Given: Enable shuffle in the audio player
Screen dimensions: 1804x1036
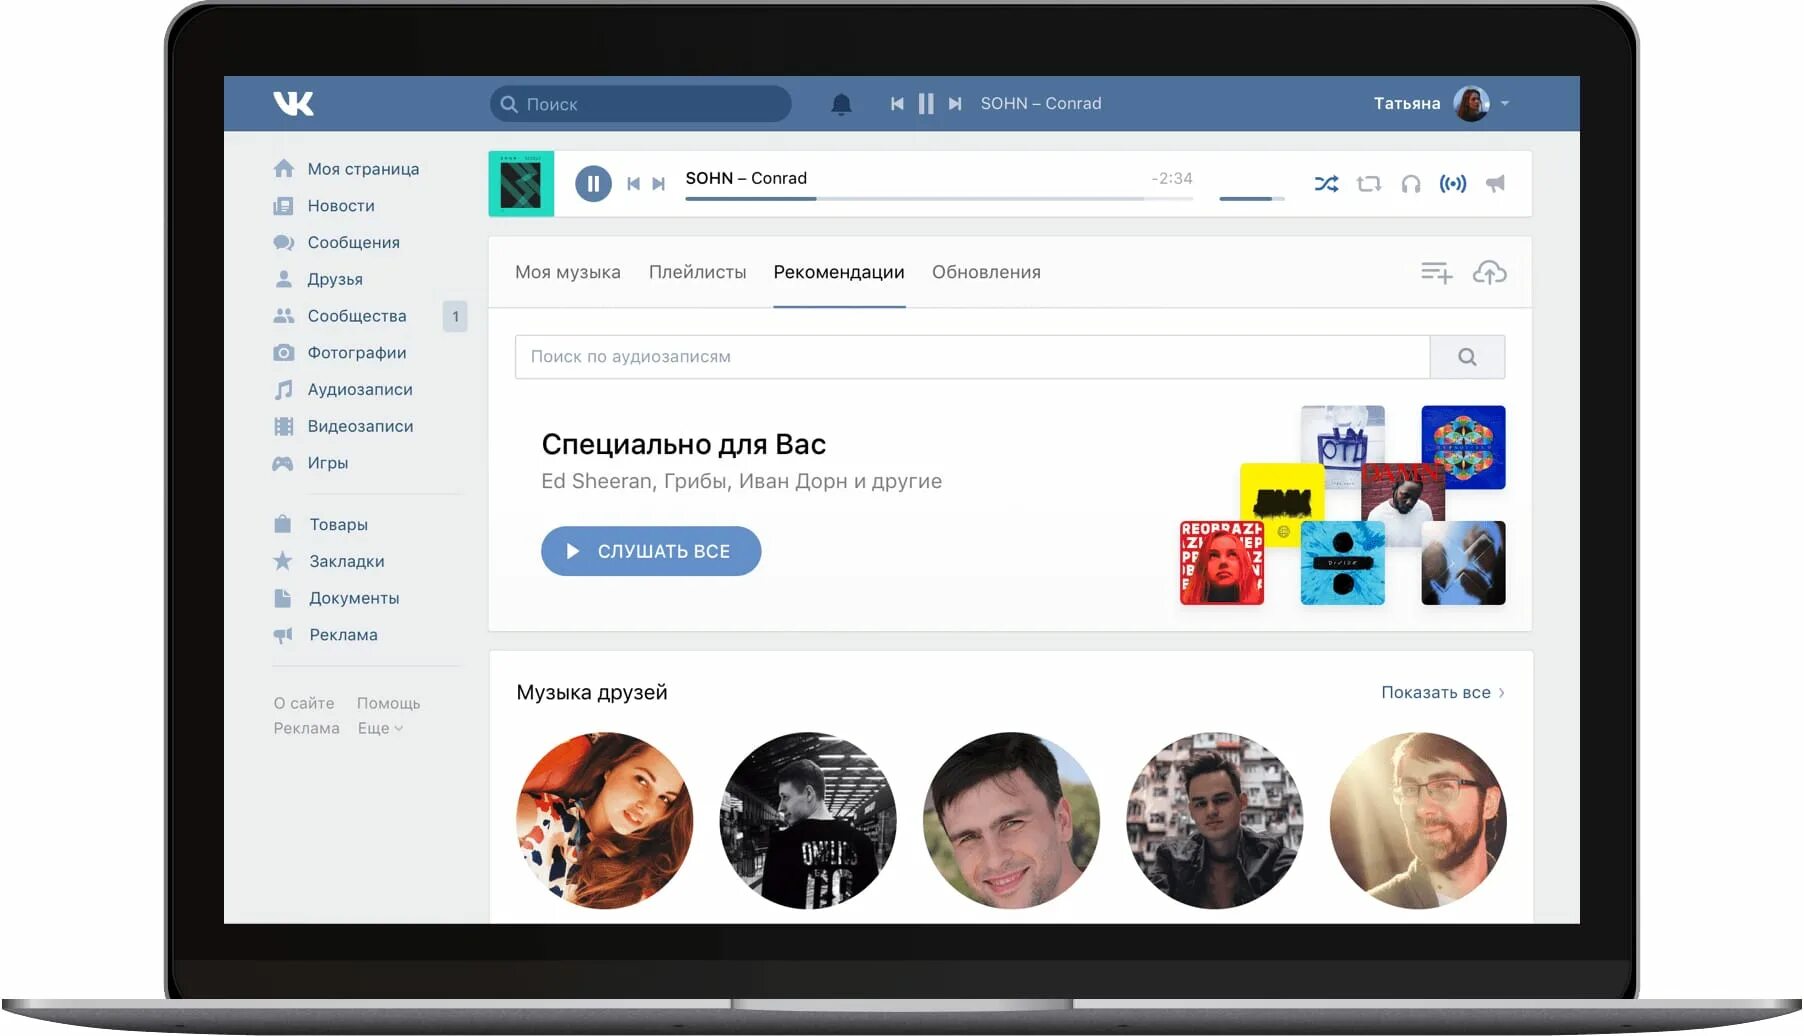Looking at the screenshot, I should point(1327,183).
